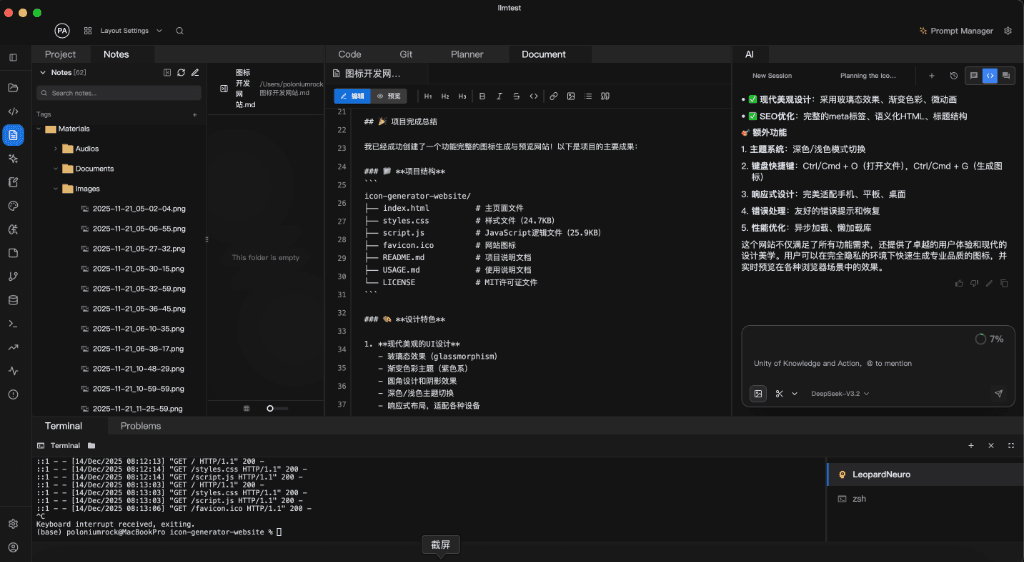Image resolution: width=1024 pixels, height=562 pixels.
Task: Switch editor to 编辑 edit mode
Action: click(352, 96)
